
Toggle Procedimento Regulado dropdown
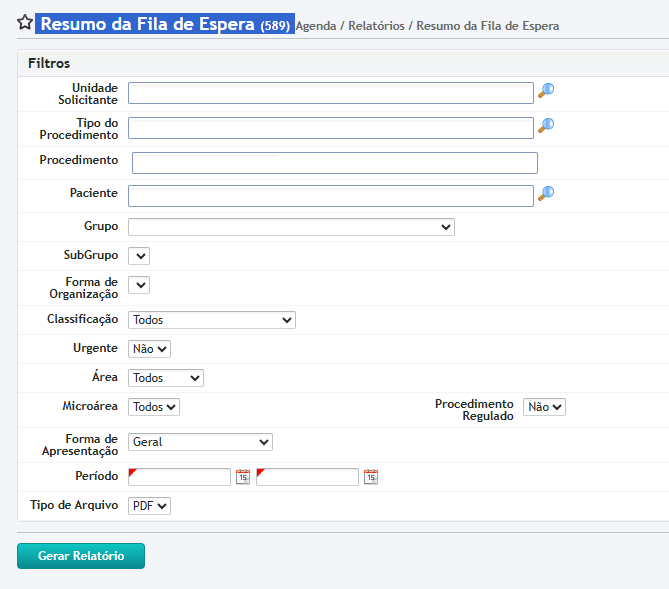pyautogui.click(x=545, y=407)
